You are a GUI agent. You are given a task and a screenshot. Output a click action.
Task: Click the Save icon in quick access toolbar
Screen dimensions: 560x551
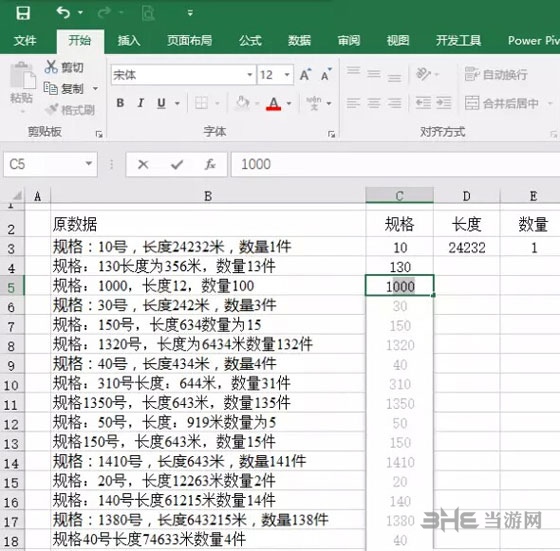click(23, 14)
